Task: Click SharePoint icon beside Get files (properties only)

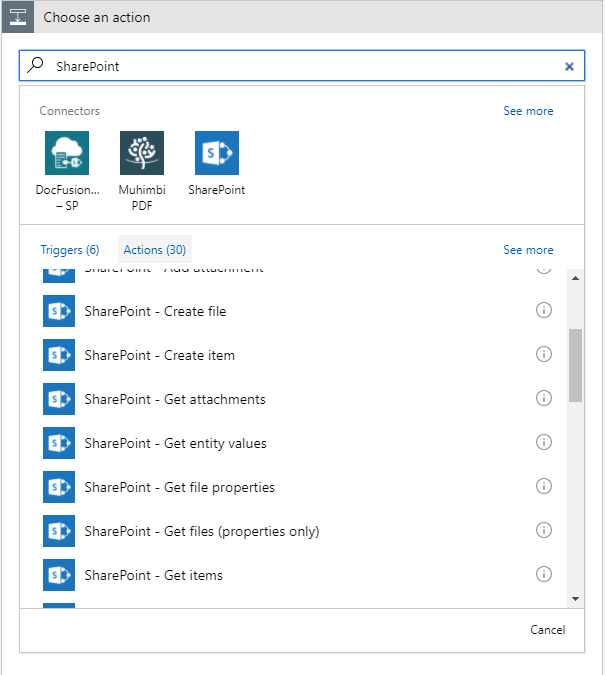Action: [x=59, y=531]
